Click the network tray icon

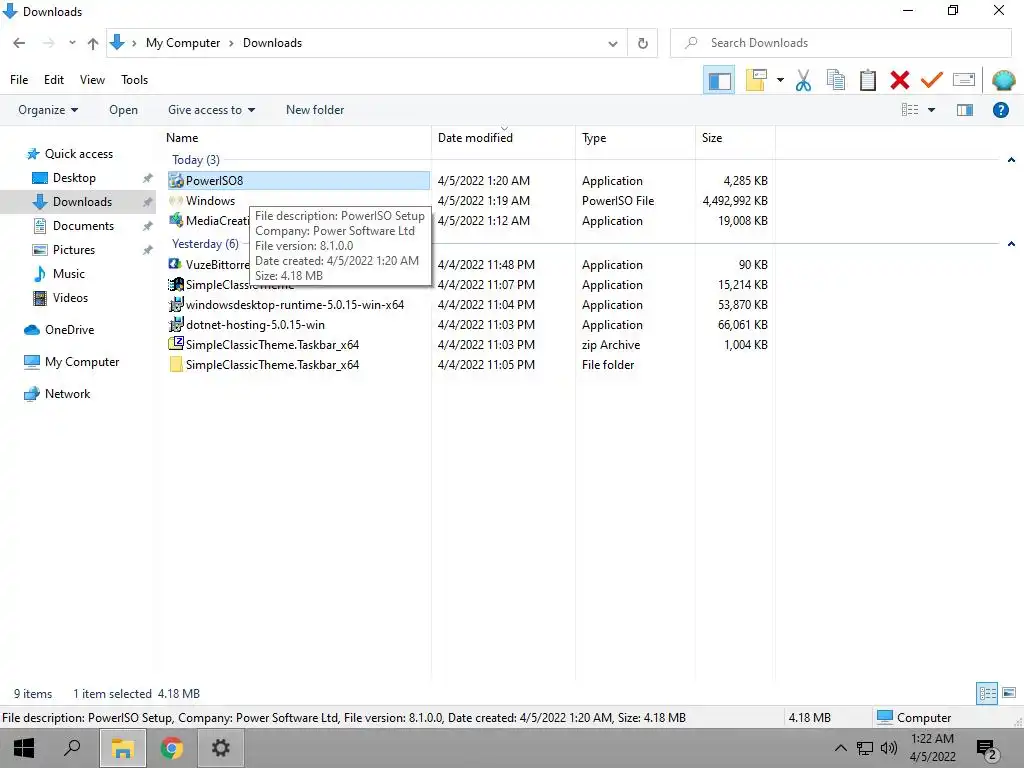(865, 748)
